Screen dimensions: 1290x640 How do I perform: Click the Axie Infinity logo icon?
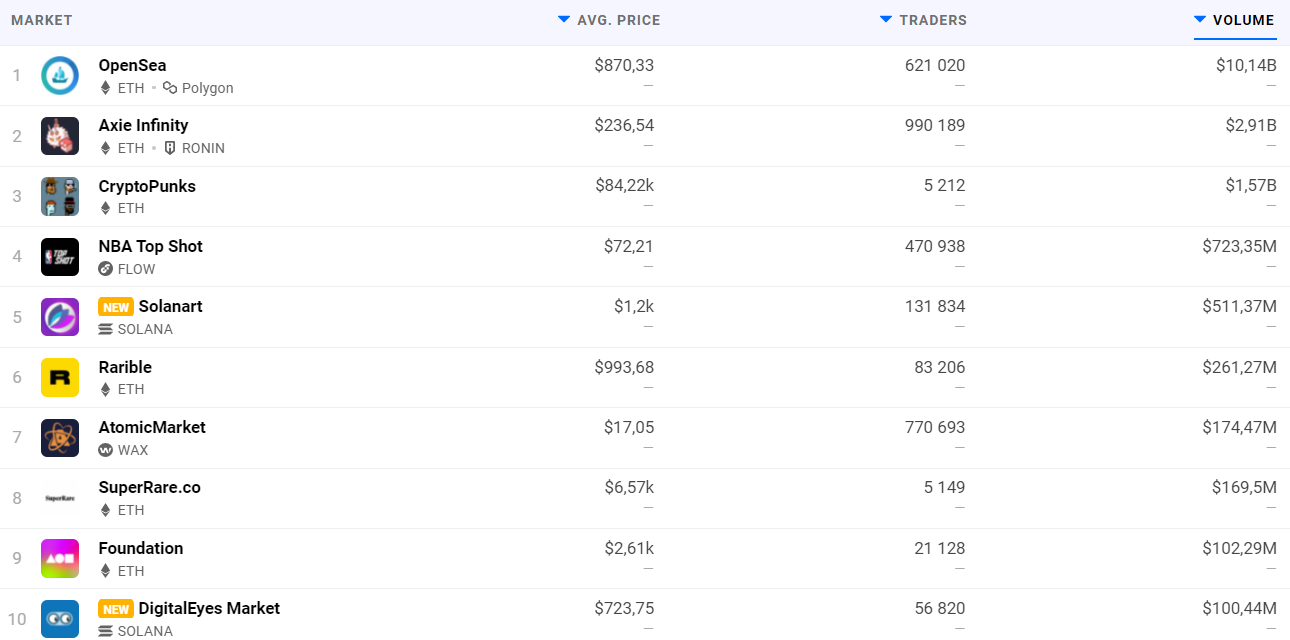(x=60, y=136)
